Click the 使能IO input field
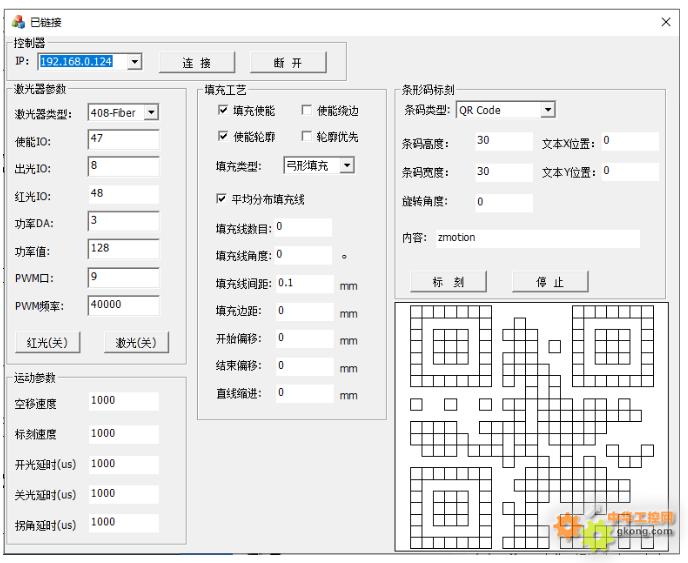This screenshot has height=563, width=688. point(123,140)
